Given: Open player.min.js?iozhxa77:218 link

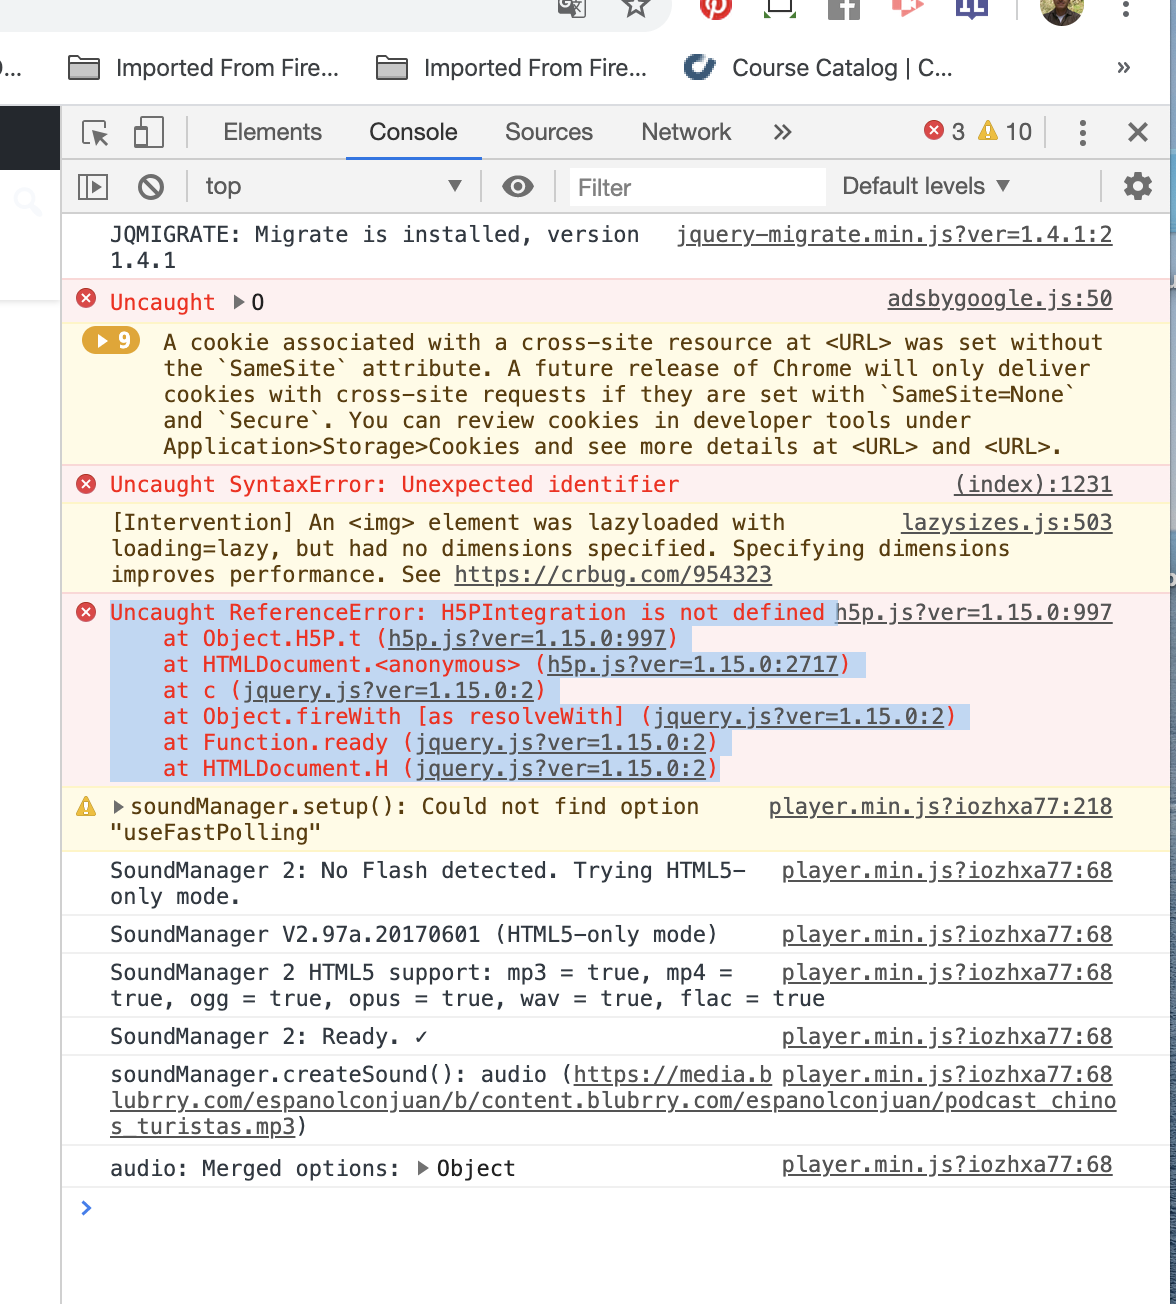Looking at the screenshot, I should click(x=940, y=806).
